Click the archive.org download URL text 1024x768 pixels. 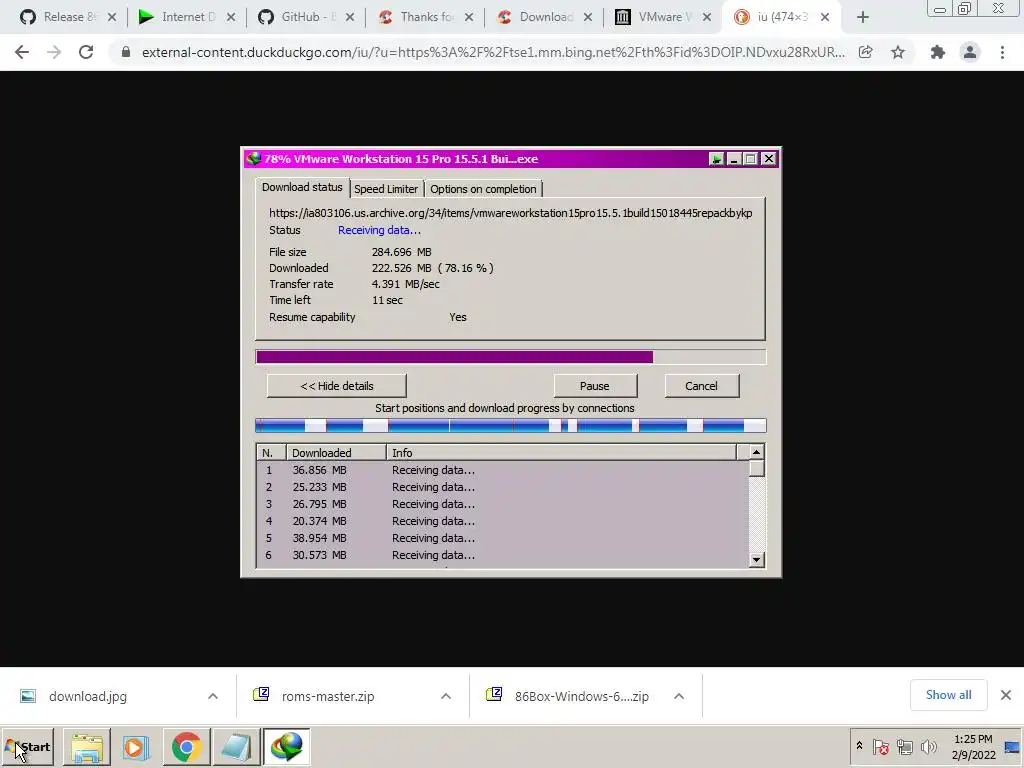511,213
